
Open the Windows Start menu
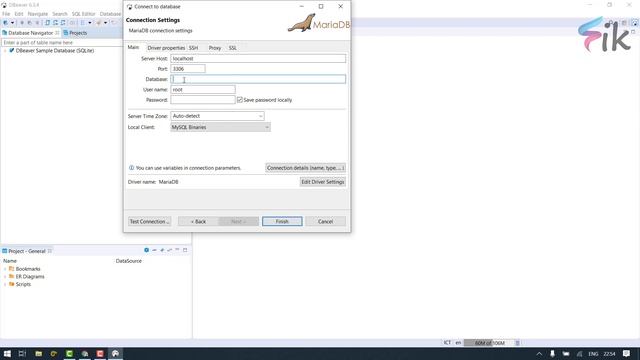pos(7,353)
